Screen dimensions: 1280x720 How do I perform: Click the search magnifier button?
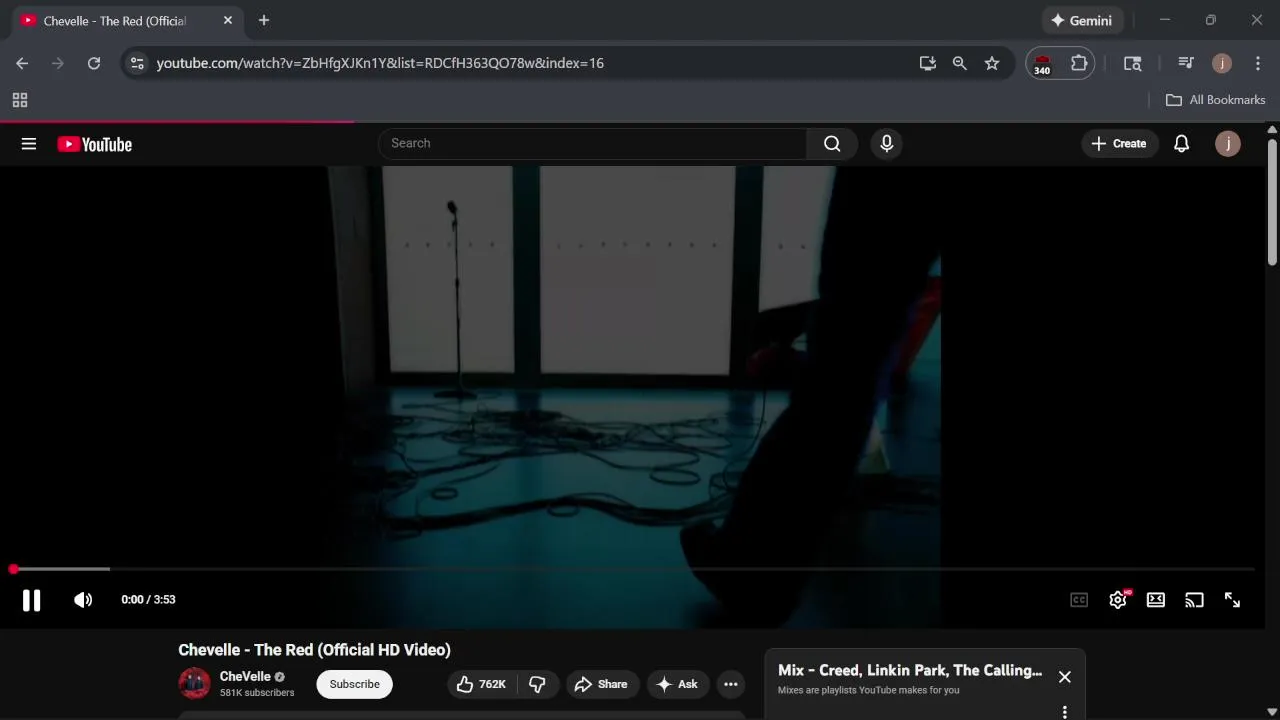pos(832,143)
